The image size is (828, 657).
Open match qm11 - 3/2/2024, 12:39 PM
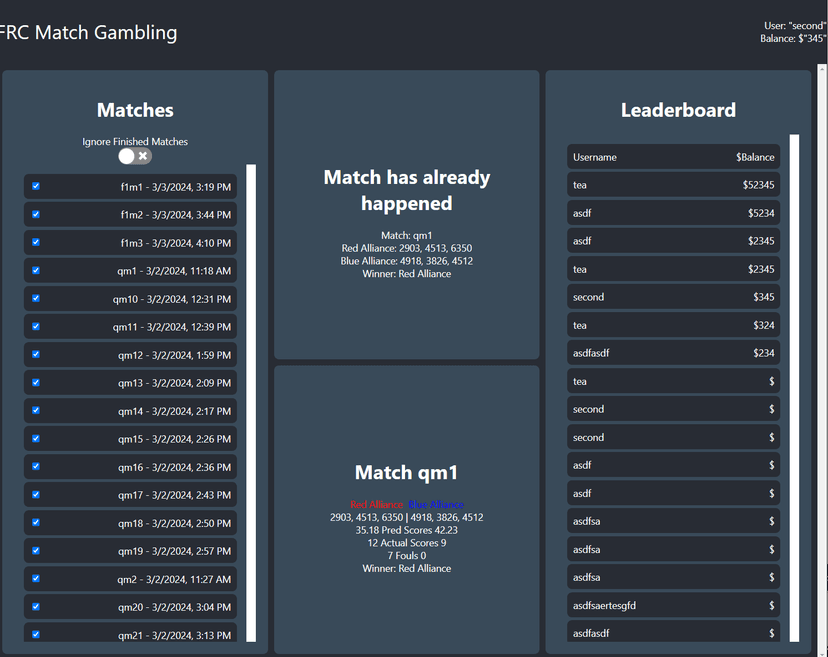tap(130, 327)
